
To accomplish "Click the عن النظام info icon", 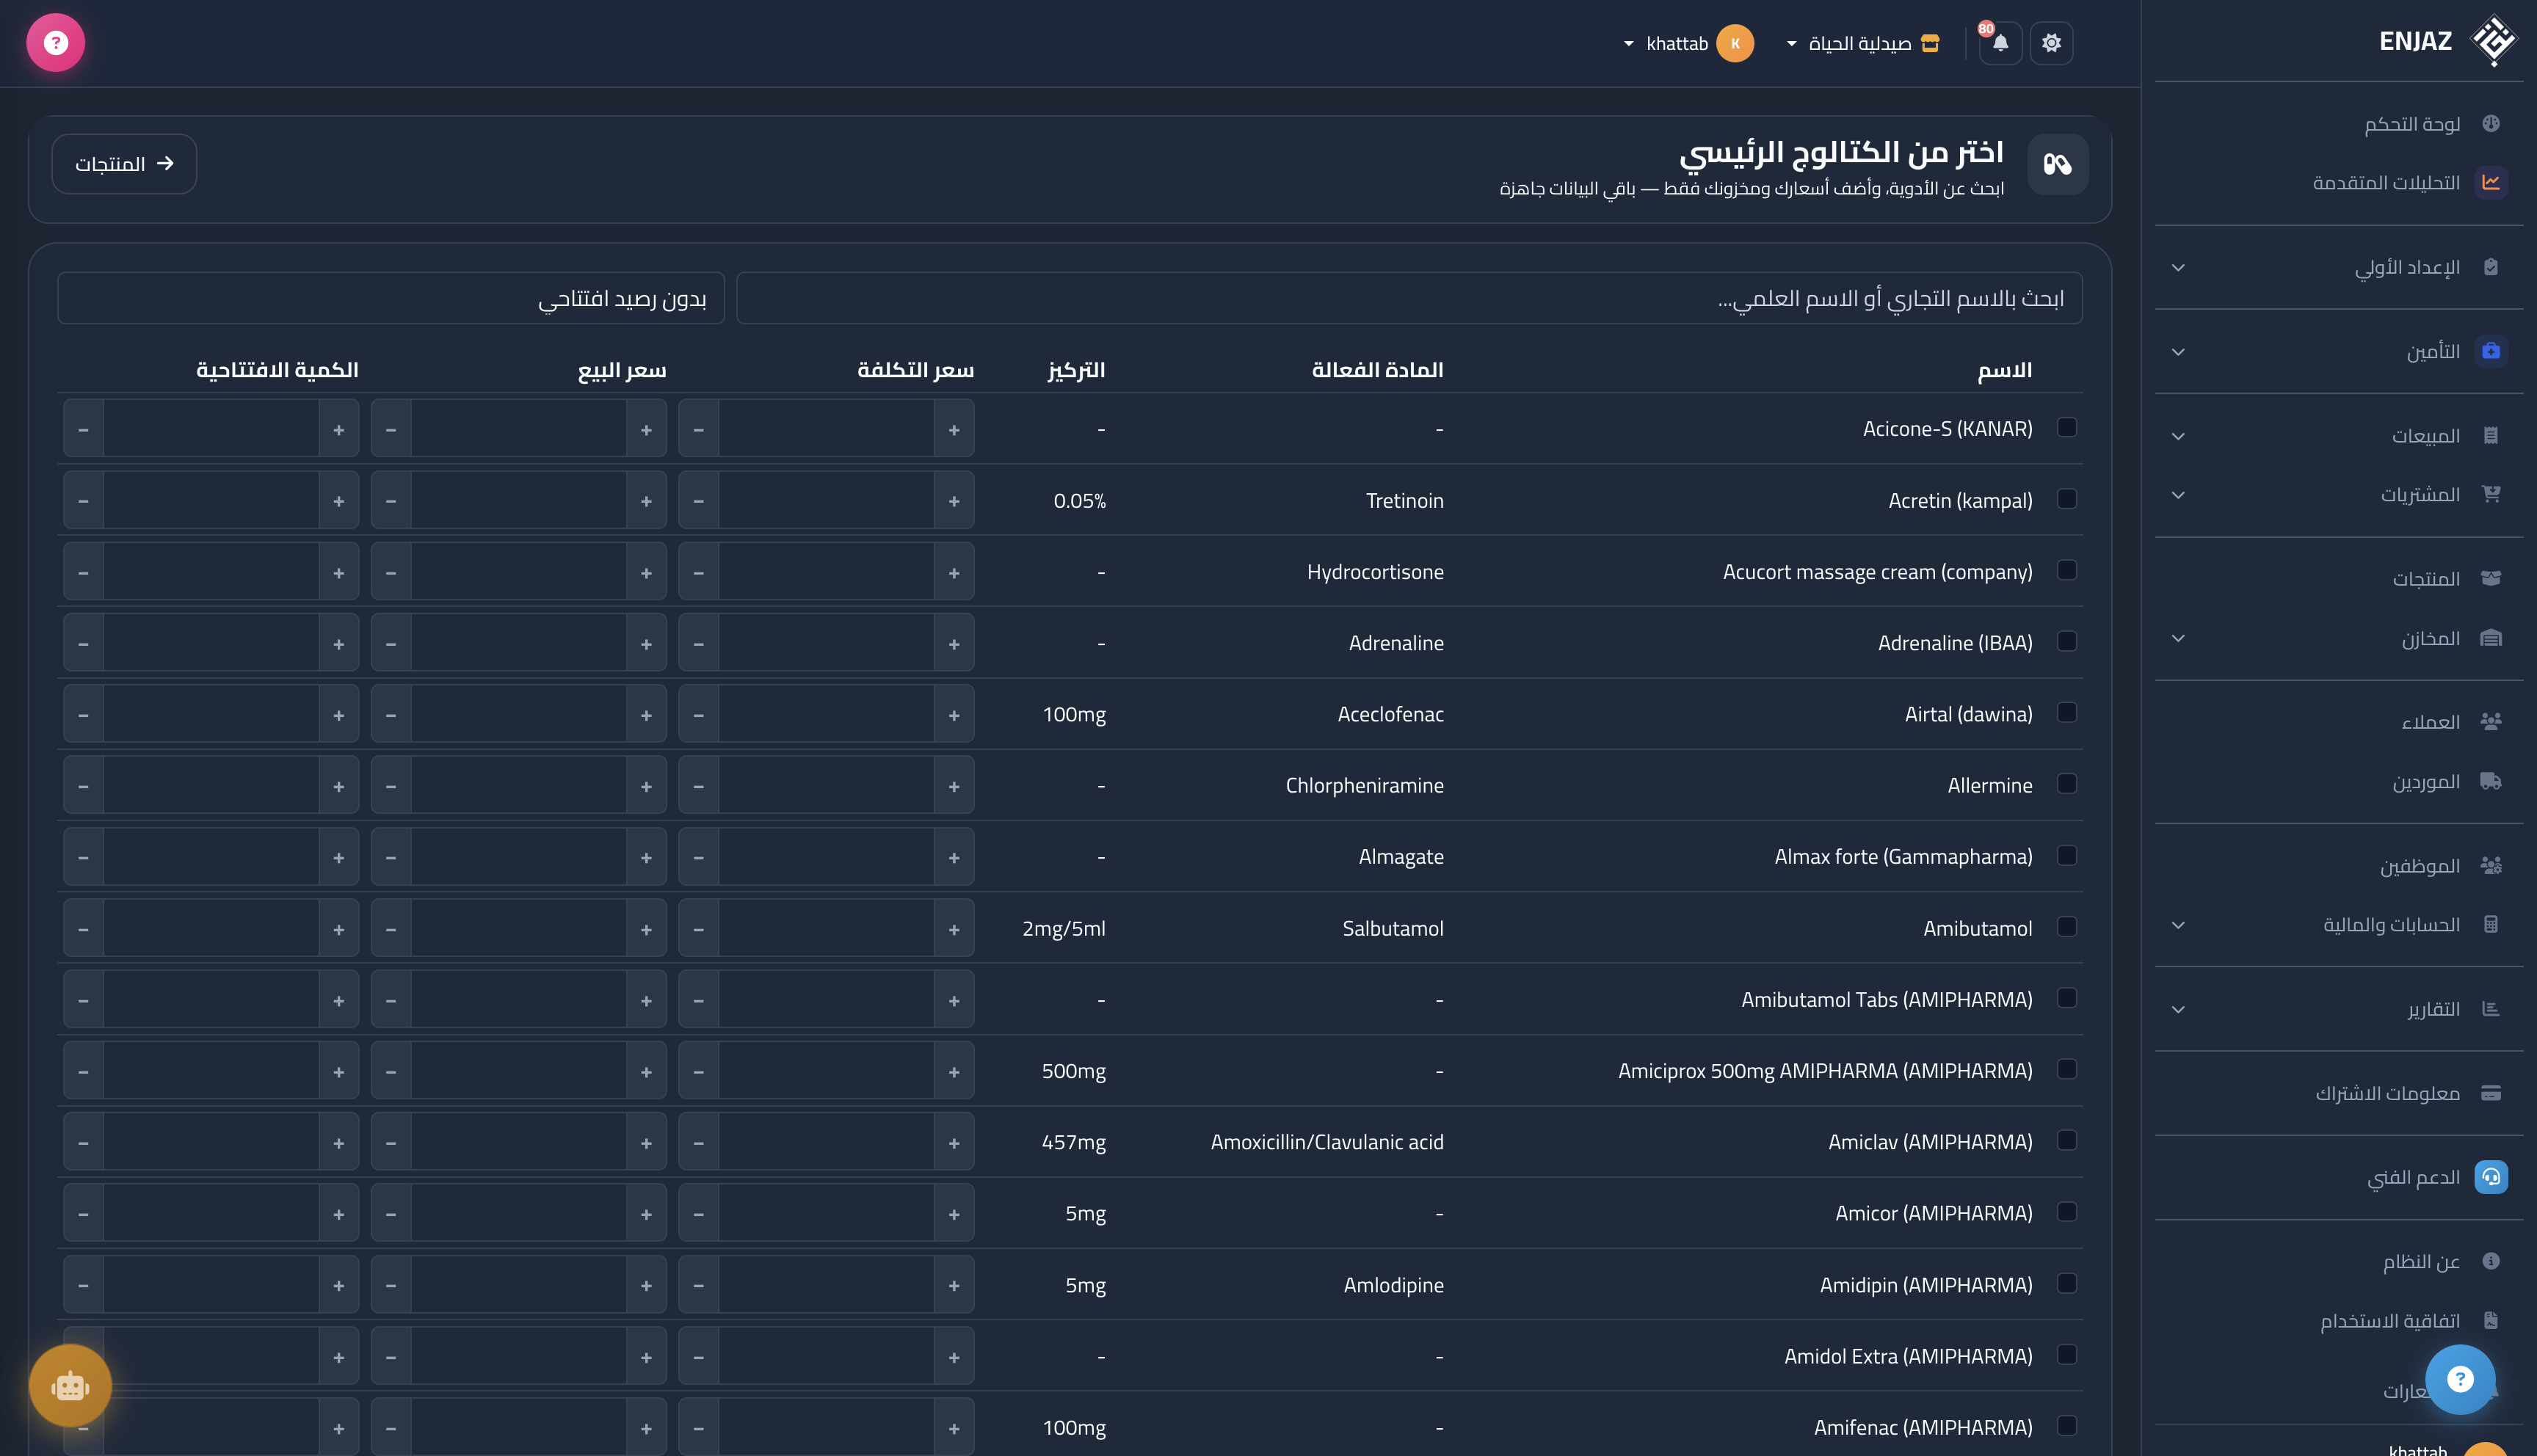I will coord(2490,1261).
